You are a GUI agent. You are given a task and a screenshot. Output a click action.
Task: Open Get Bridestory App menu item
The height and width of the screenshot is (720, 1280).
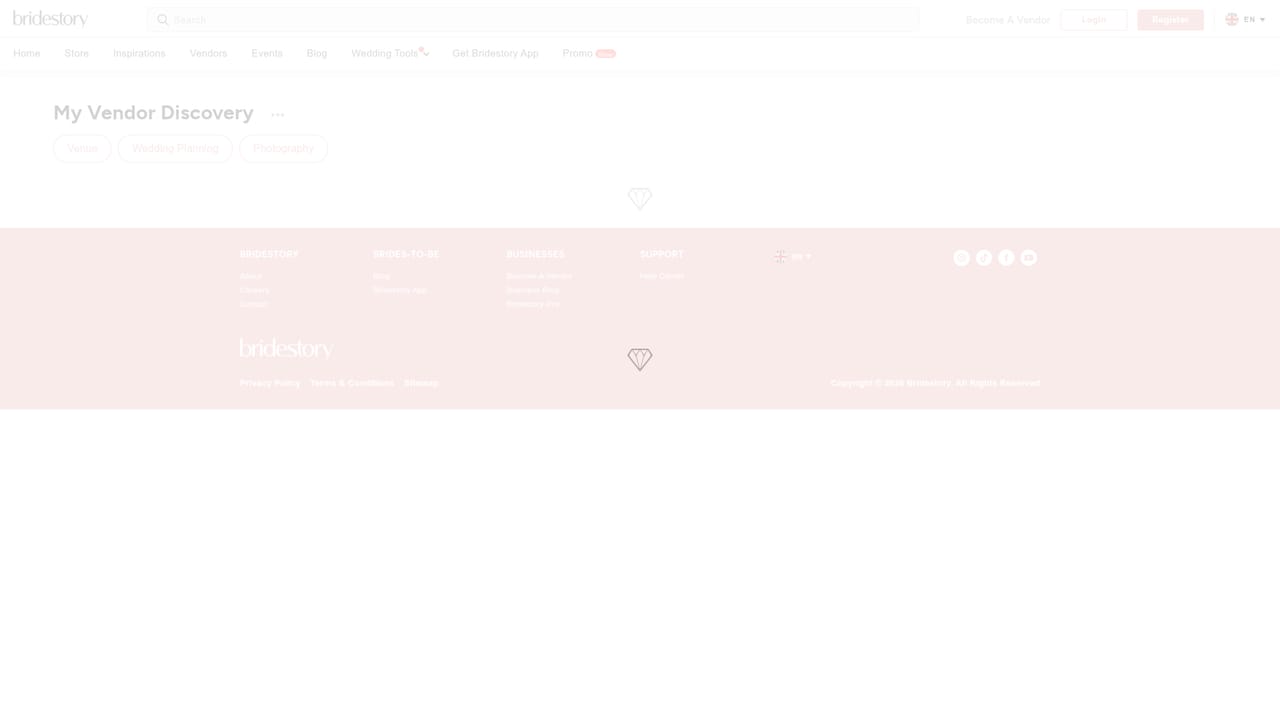pyautogui.click(x=495, y=53)
